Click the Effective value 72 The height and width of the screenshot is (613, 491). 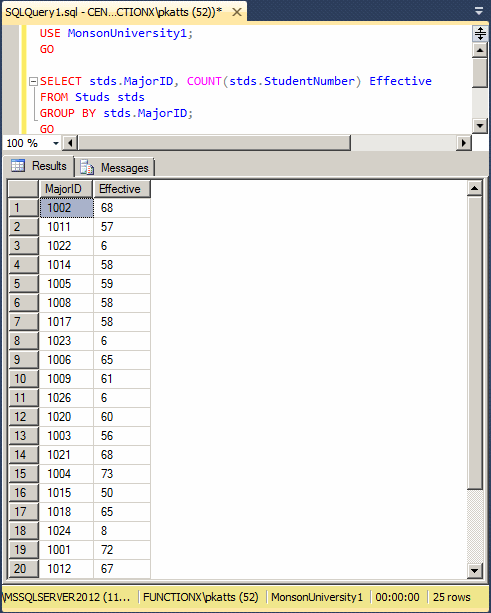coord(122,550)
